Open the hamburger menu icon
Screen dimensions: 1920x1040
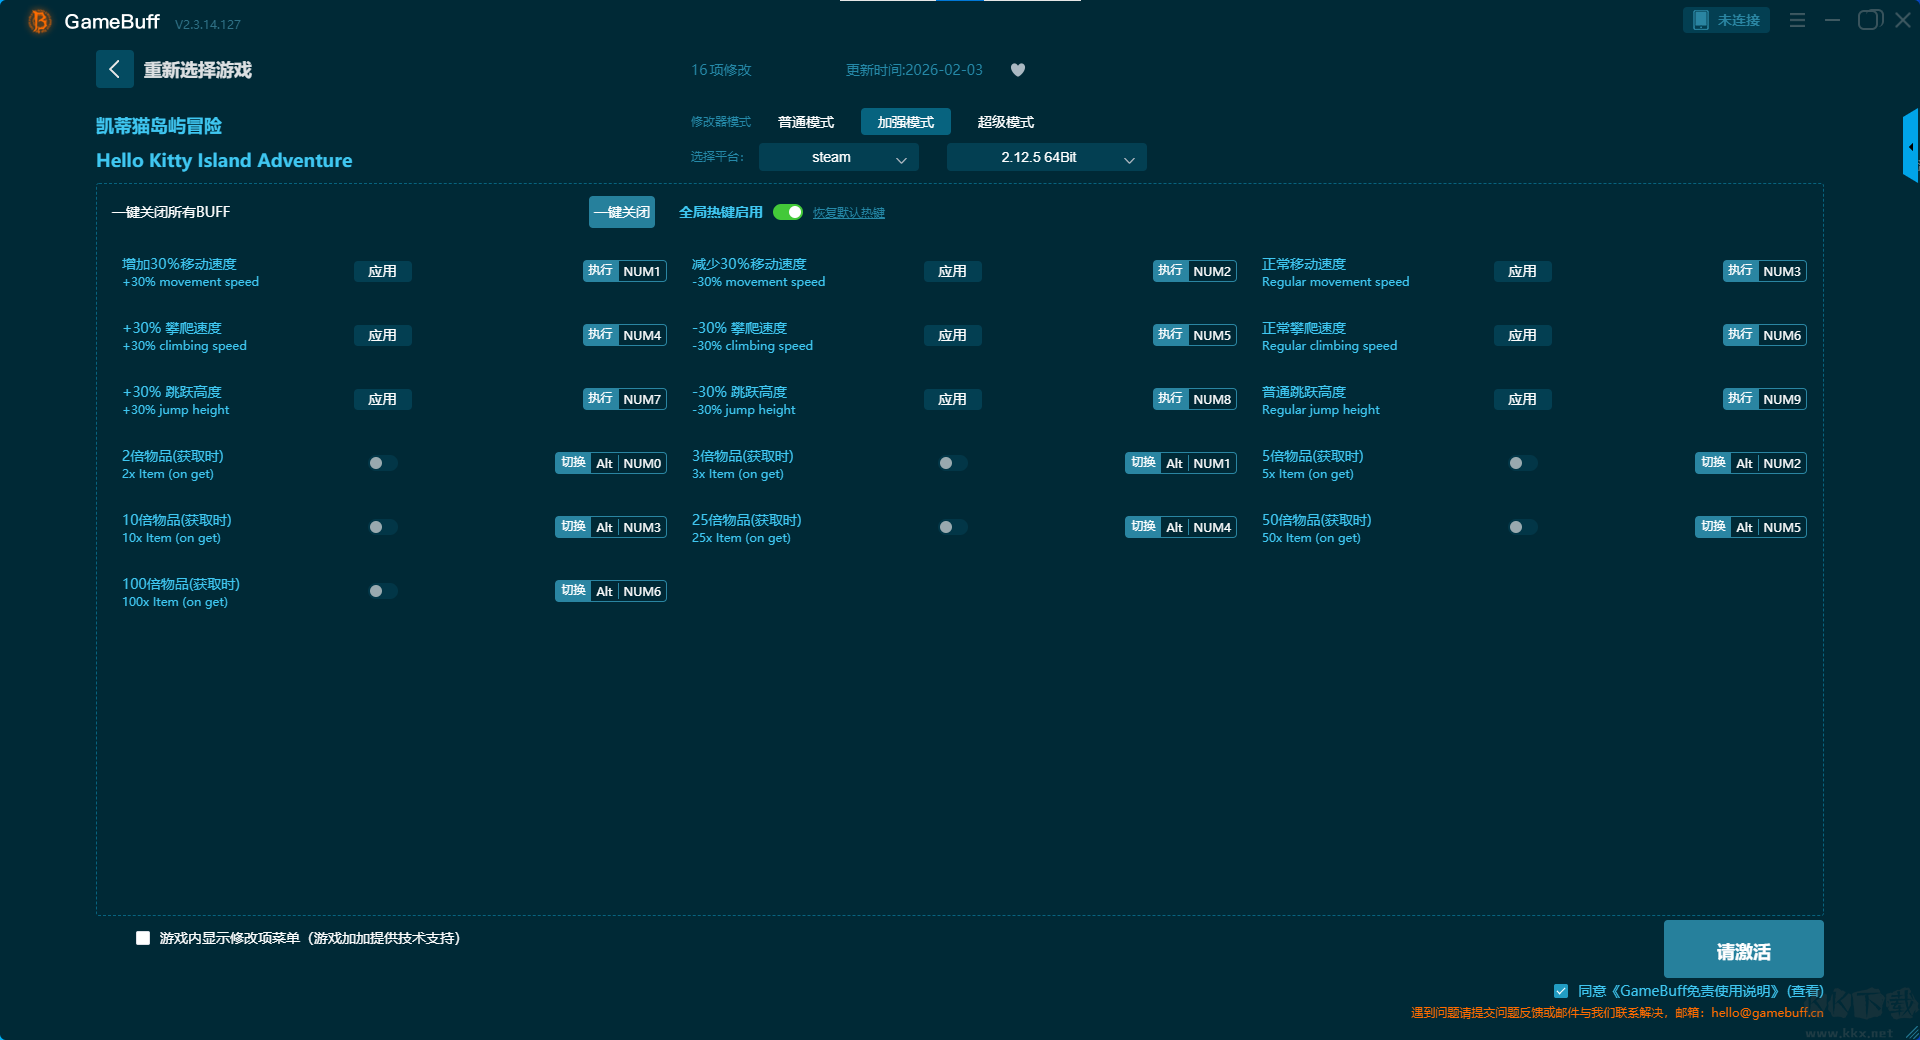click(x=1797, y=20)
